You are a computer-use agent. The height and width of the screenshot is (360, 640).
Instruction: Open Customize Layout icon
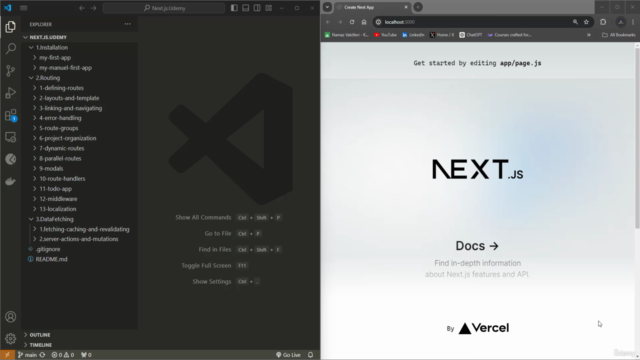point(269,8)
